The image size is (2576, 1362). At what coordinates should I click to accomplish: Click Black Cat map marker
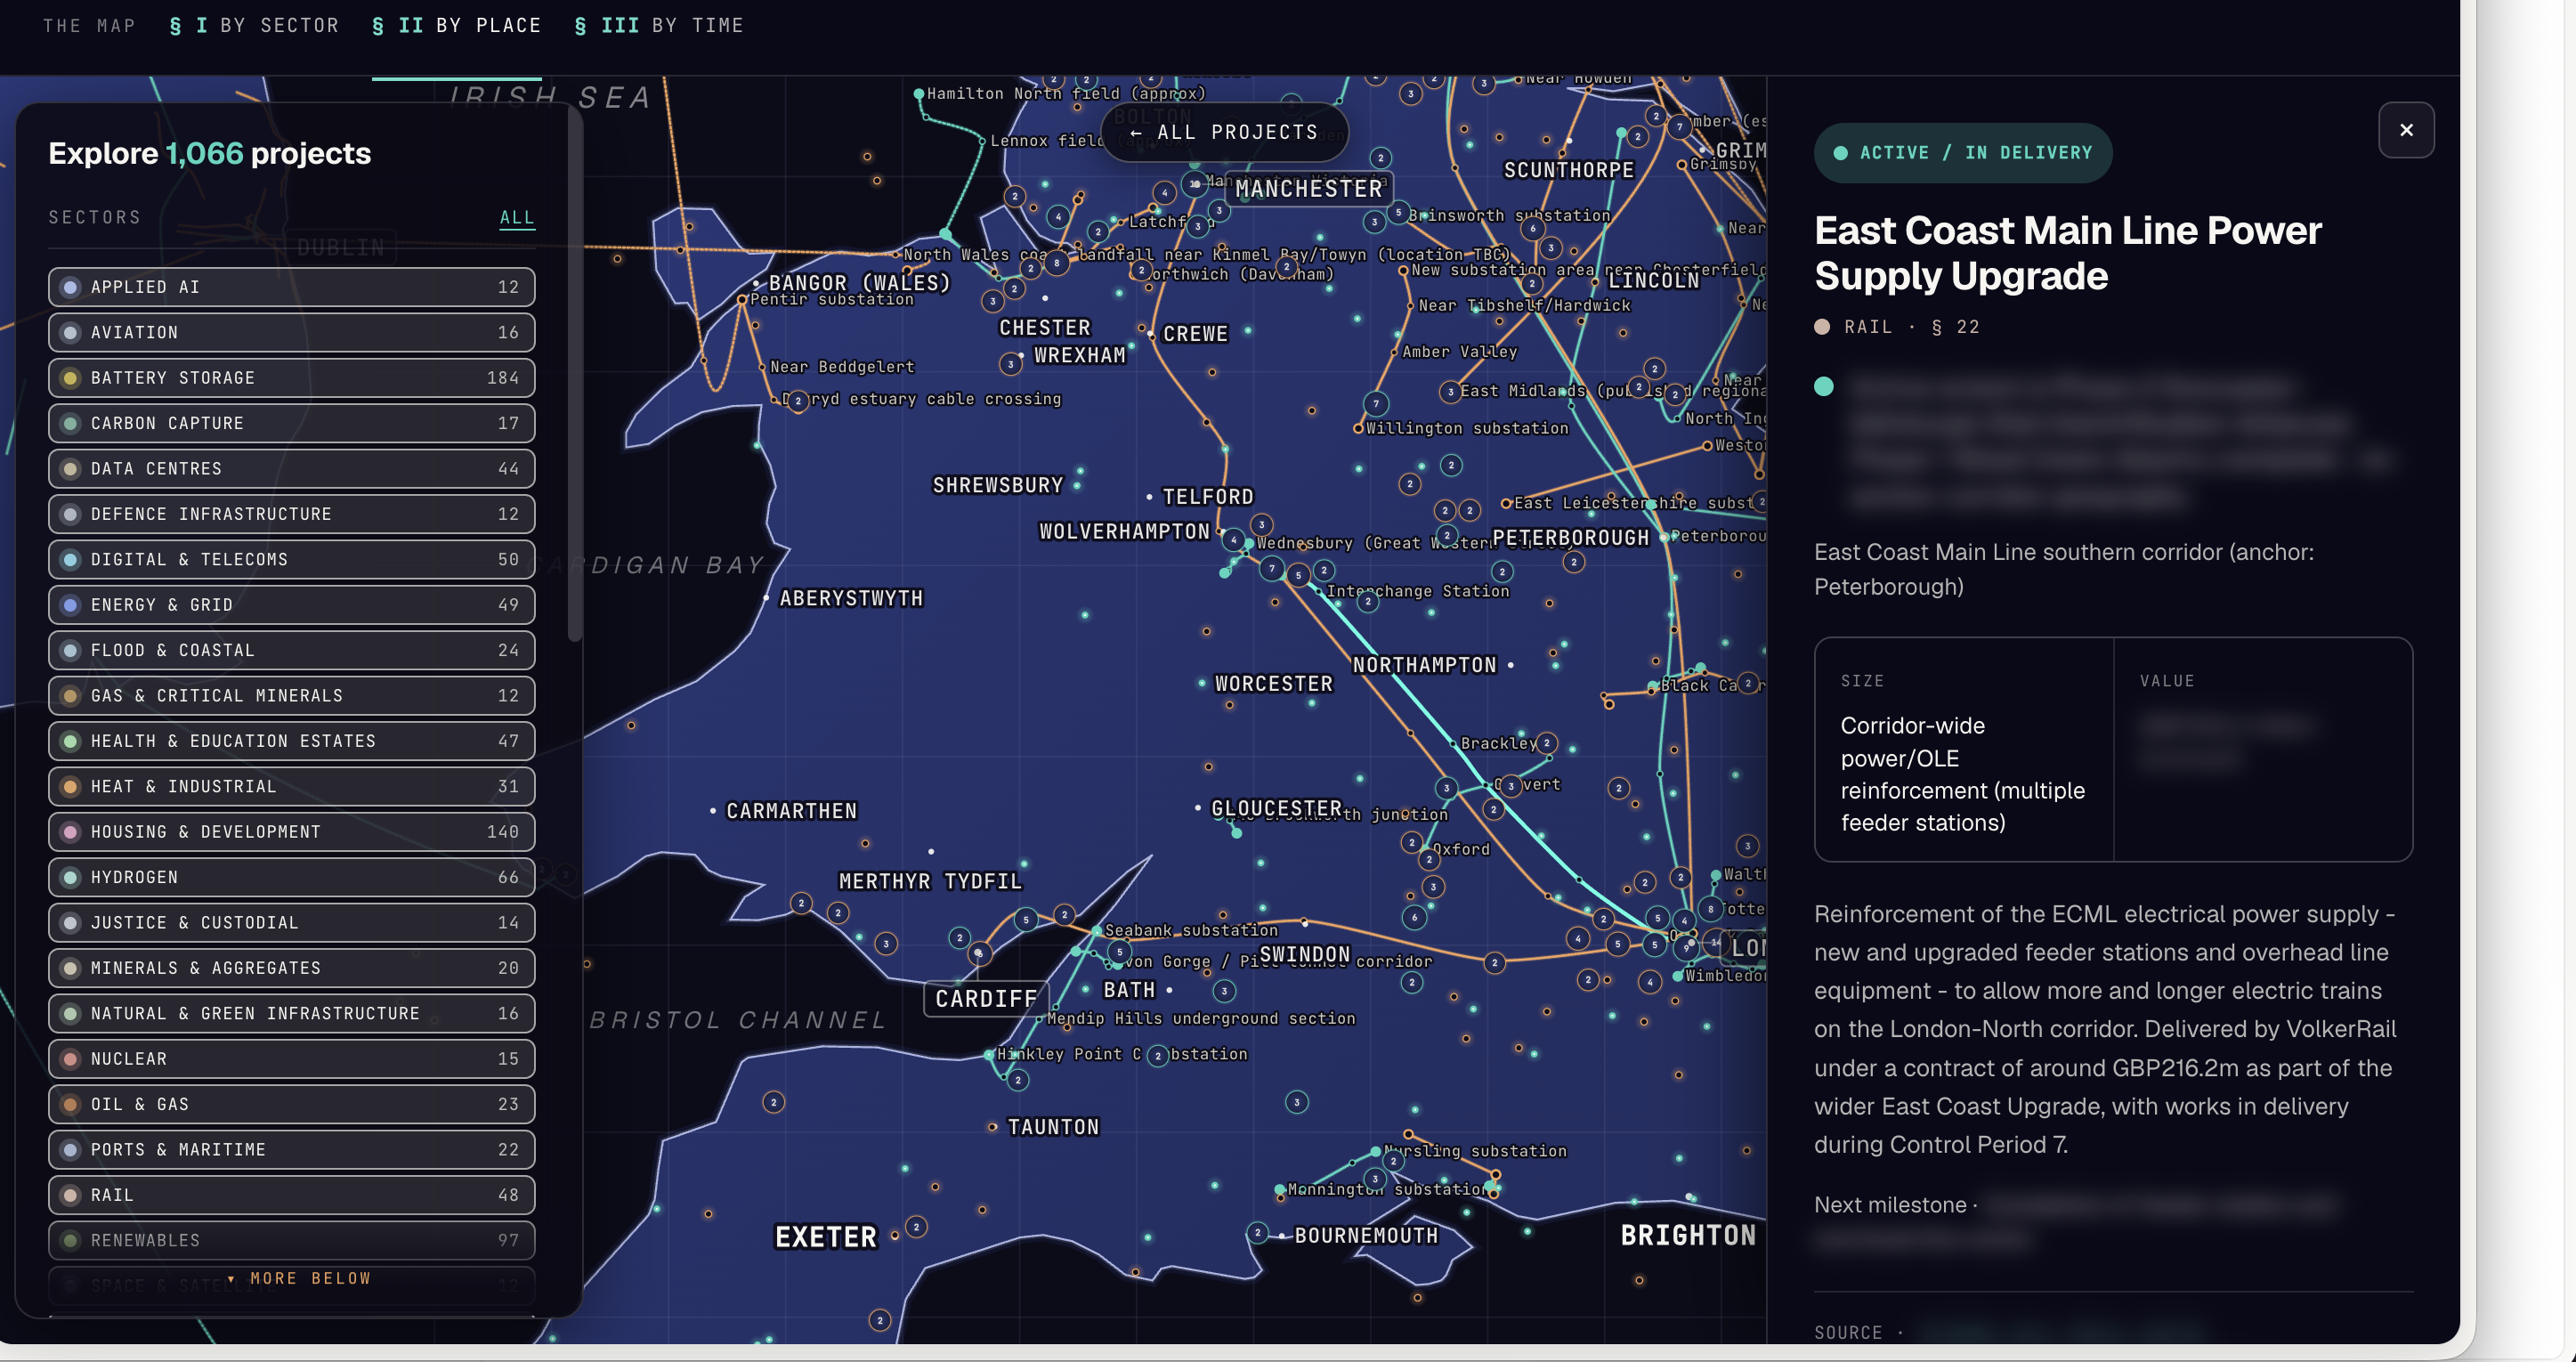tap(1652, 687)
